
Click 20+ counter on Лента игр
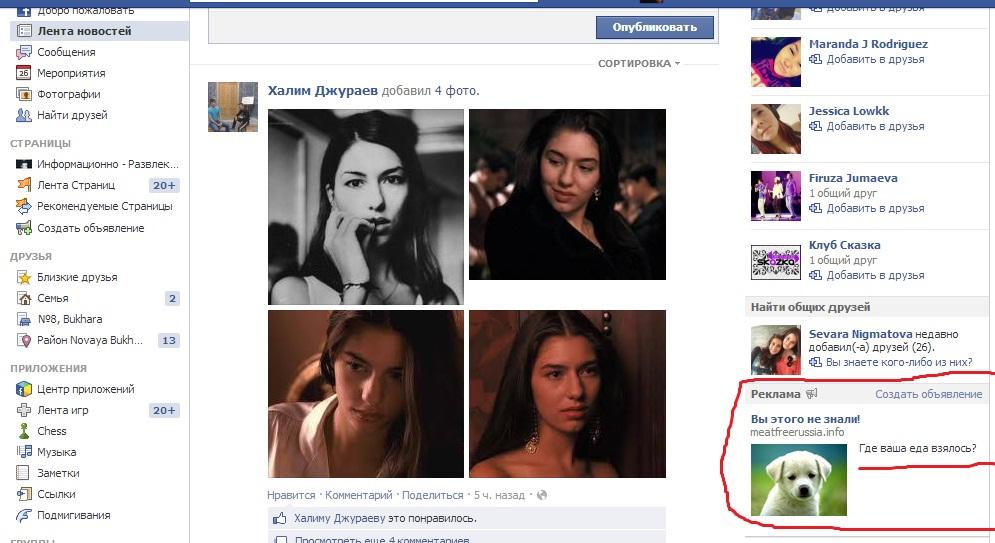(x=164, y=410)
